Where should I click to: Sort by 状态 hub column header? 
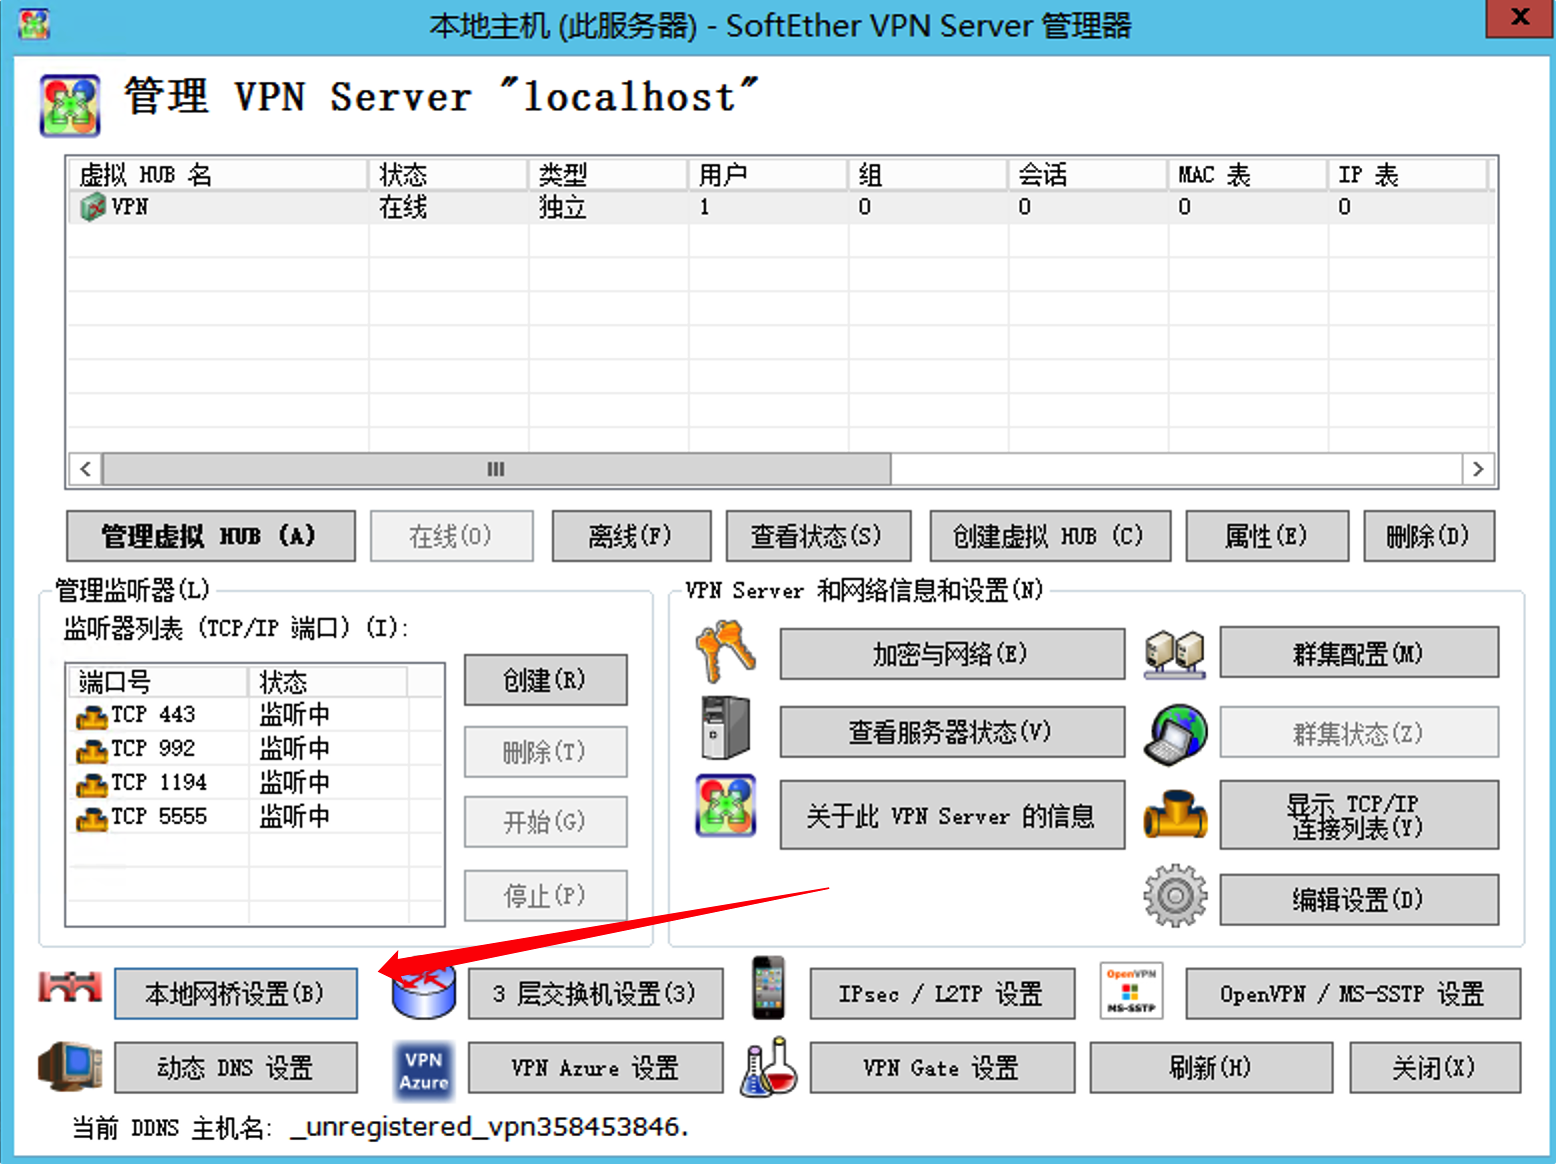click(x=448, y=174)
